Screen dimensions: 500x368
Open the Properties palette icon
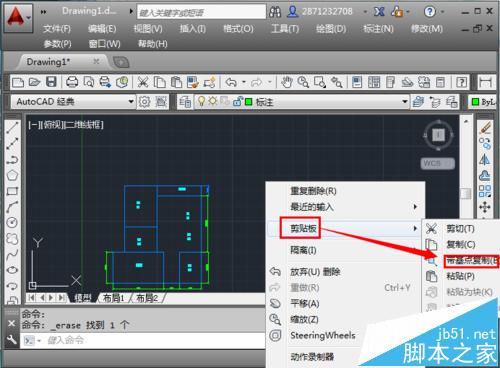point(357,82)
